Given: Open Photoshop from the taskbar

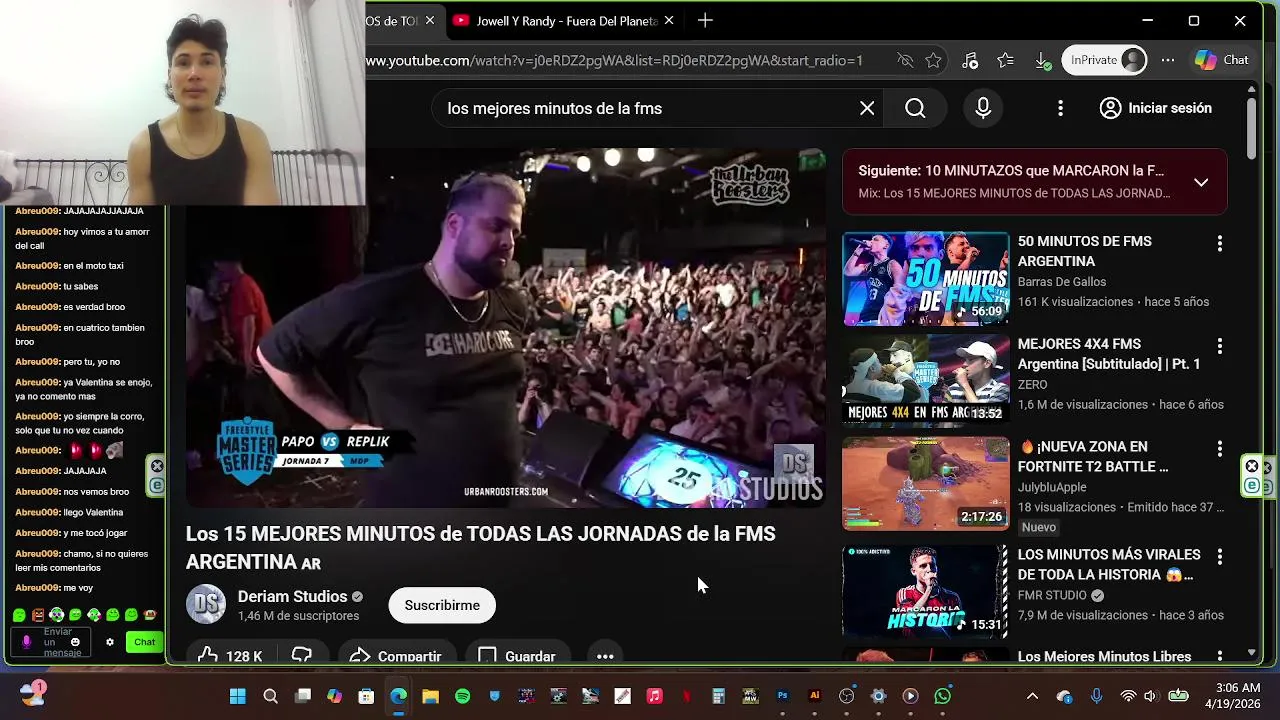Looking at the screenshot, I should (782, 696).
